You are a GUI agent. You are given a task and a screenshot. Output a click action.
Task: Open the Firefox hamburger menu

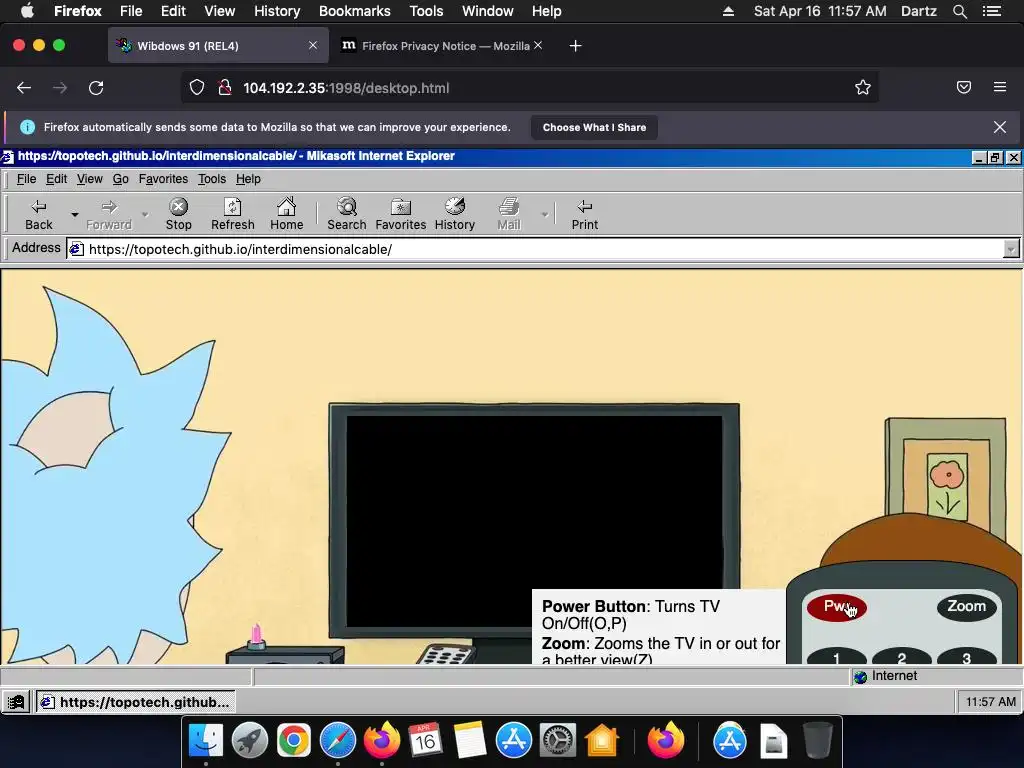coord(1000,87)
